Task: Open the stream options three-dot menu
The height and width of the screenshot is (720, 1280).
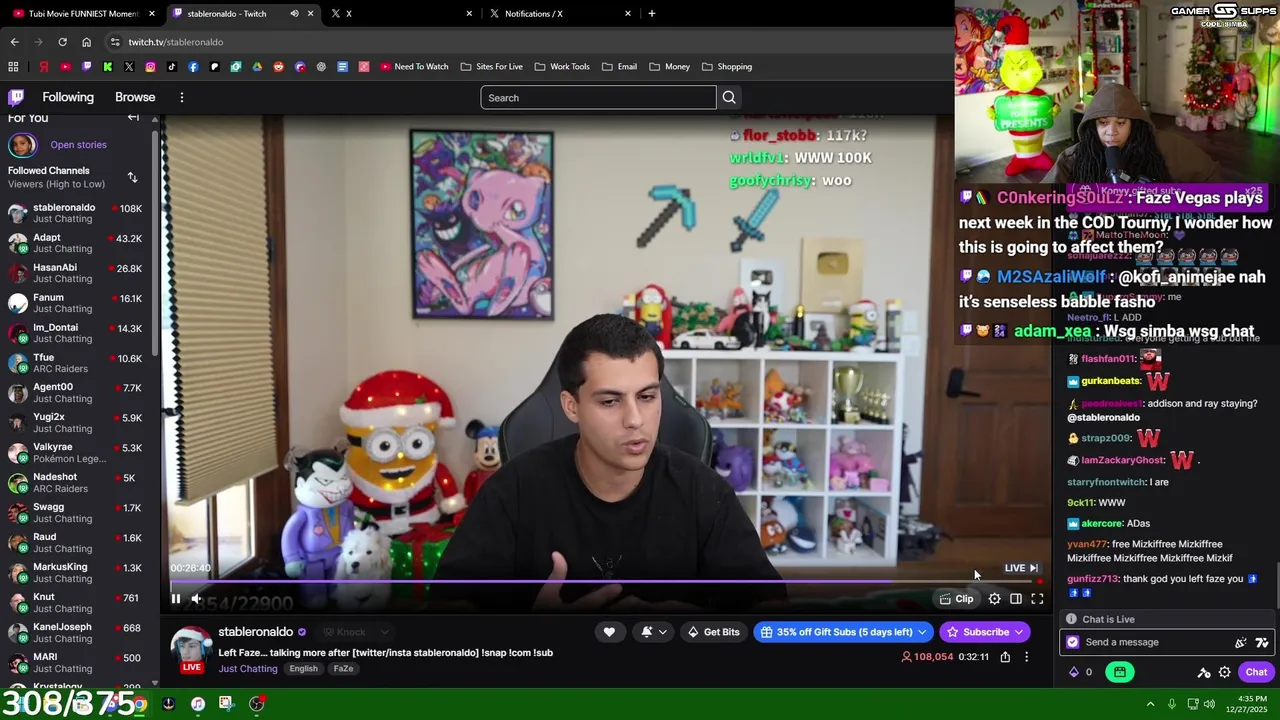Action: click(x=1026, y=657)
